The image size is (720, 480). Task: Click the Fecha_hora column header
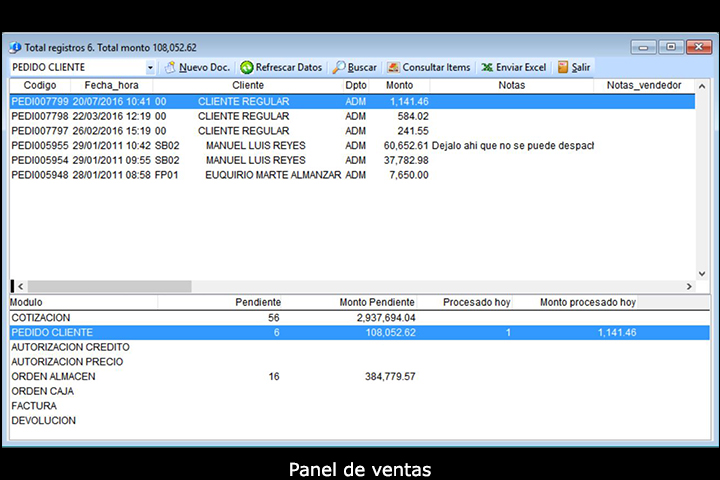coord(111,86)
